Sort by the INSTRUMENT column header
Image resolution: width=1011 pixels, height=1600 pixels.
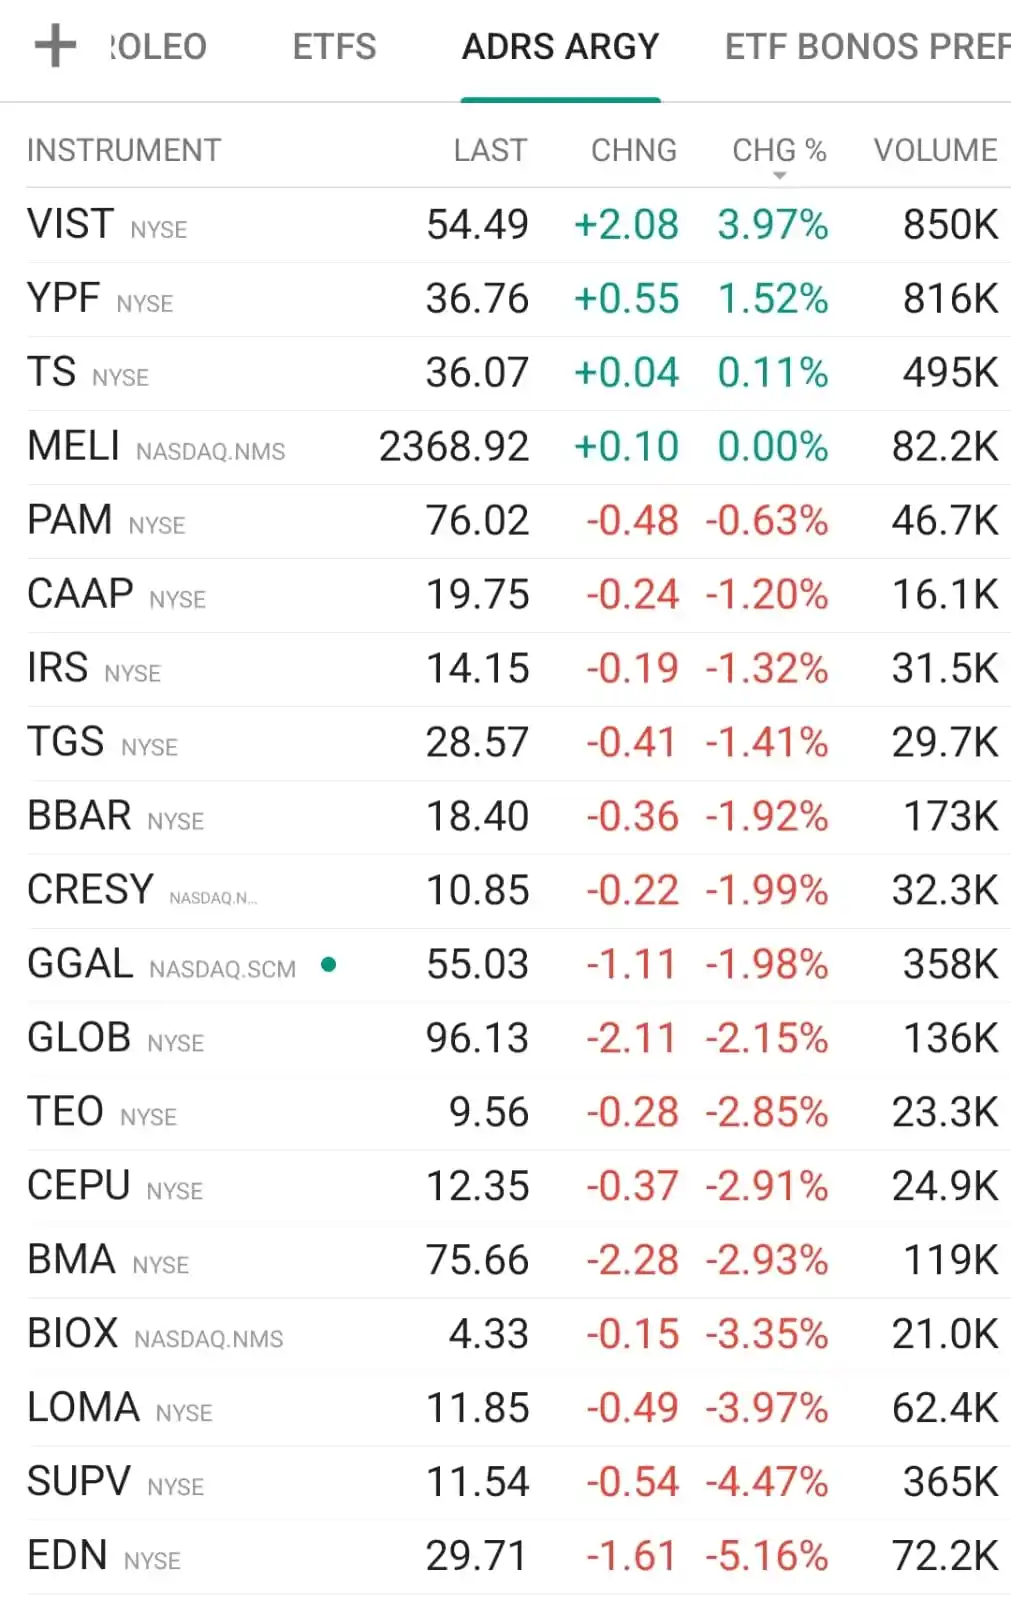point(124,150)
